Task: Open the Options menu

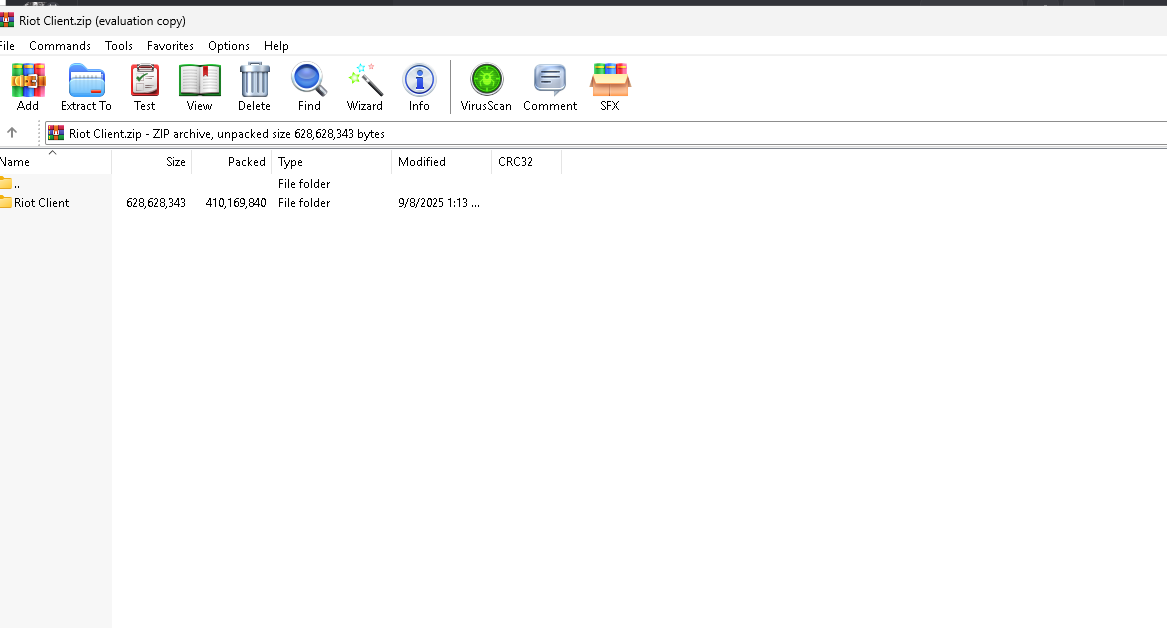Action: pos(228,45)
